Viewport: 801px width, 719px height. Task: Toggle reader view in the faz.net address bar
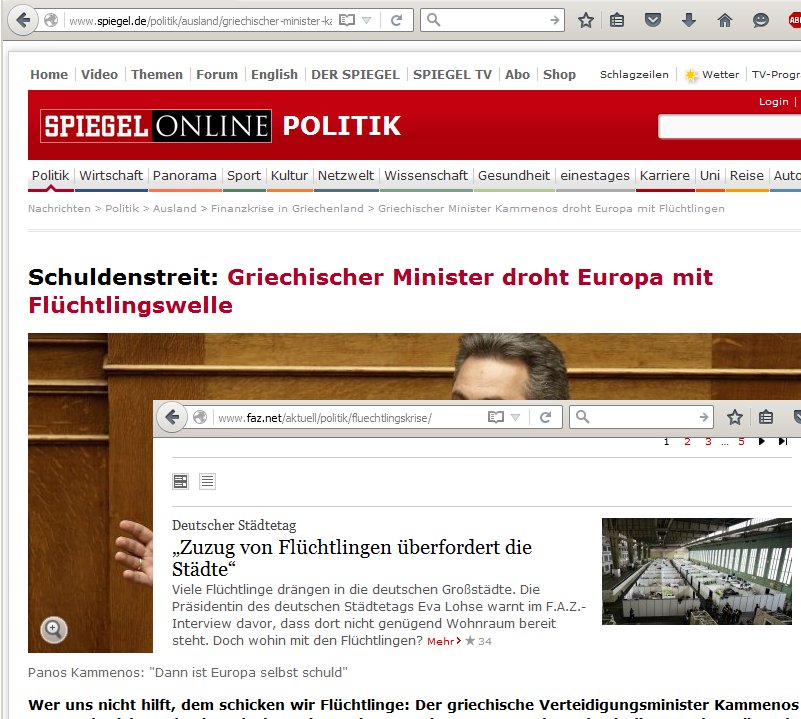(x=496, y=418)
